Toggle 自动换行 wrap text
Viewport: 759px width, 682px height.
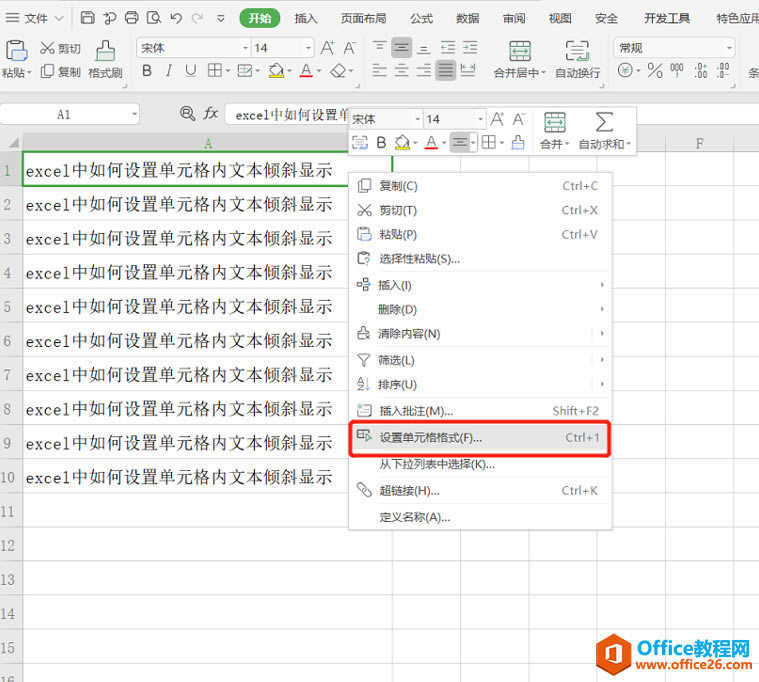577,59
